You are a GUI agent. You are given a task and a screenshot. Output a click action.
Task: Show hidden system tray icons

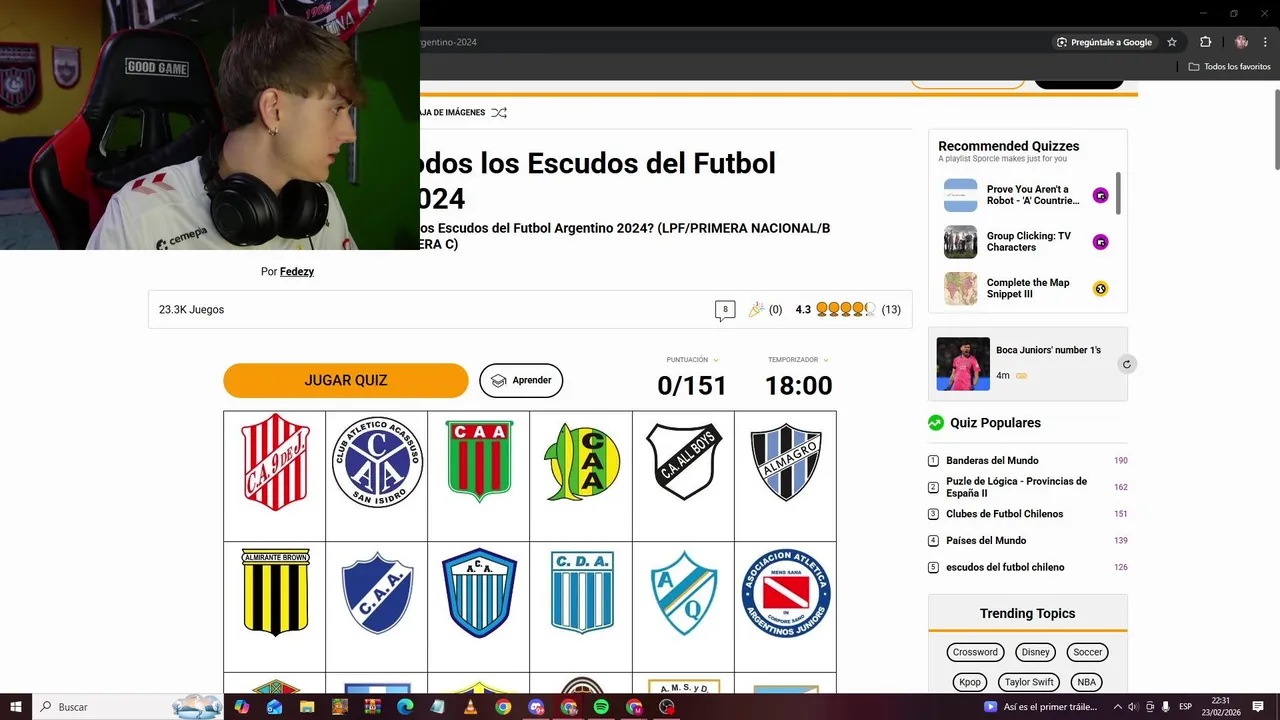click(1118, 707)
